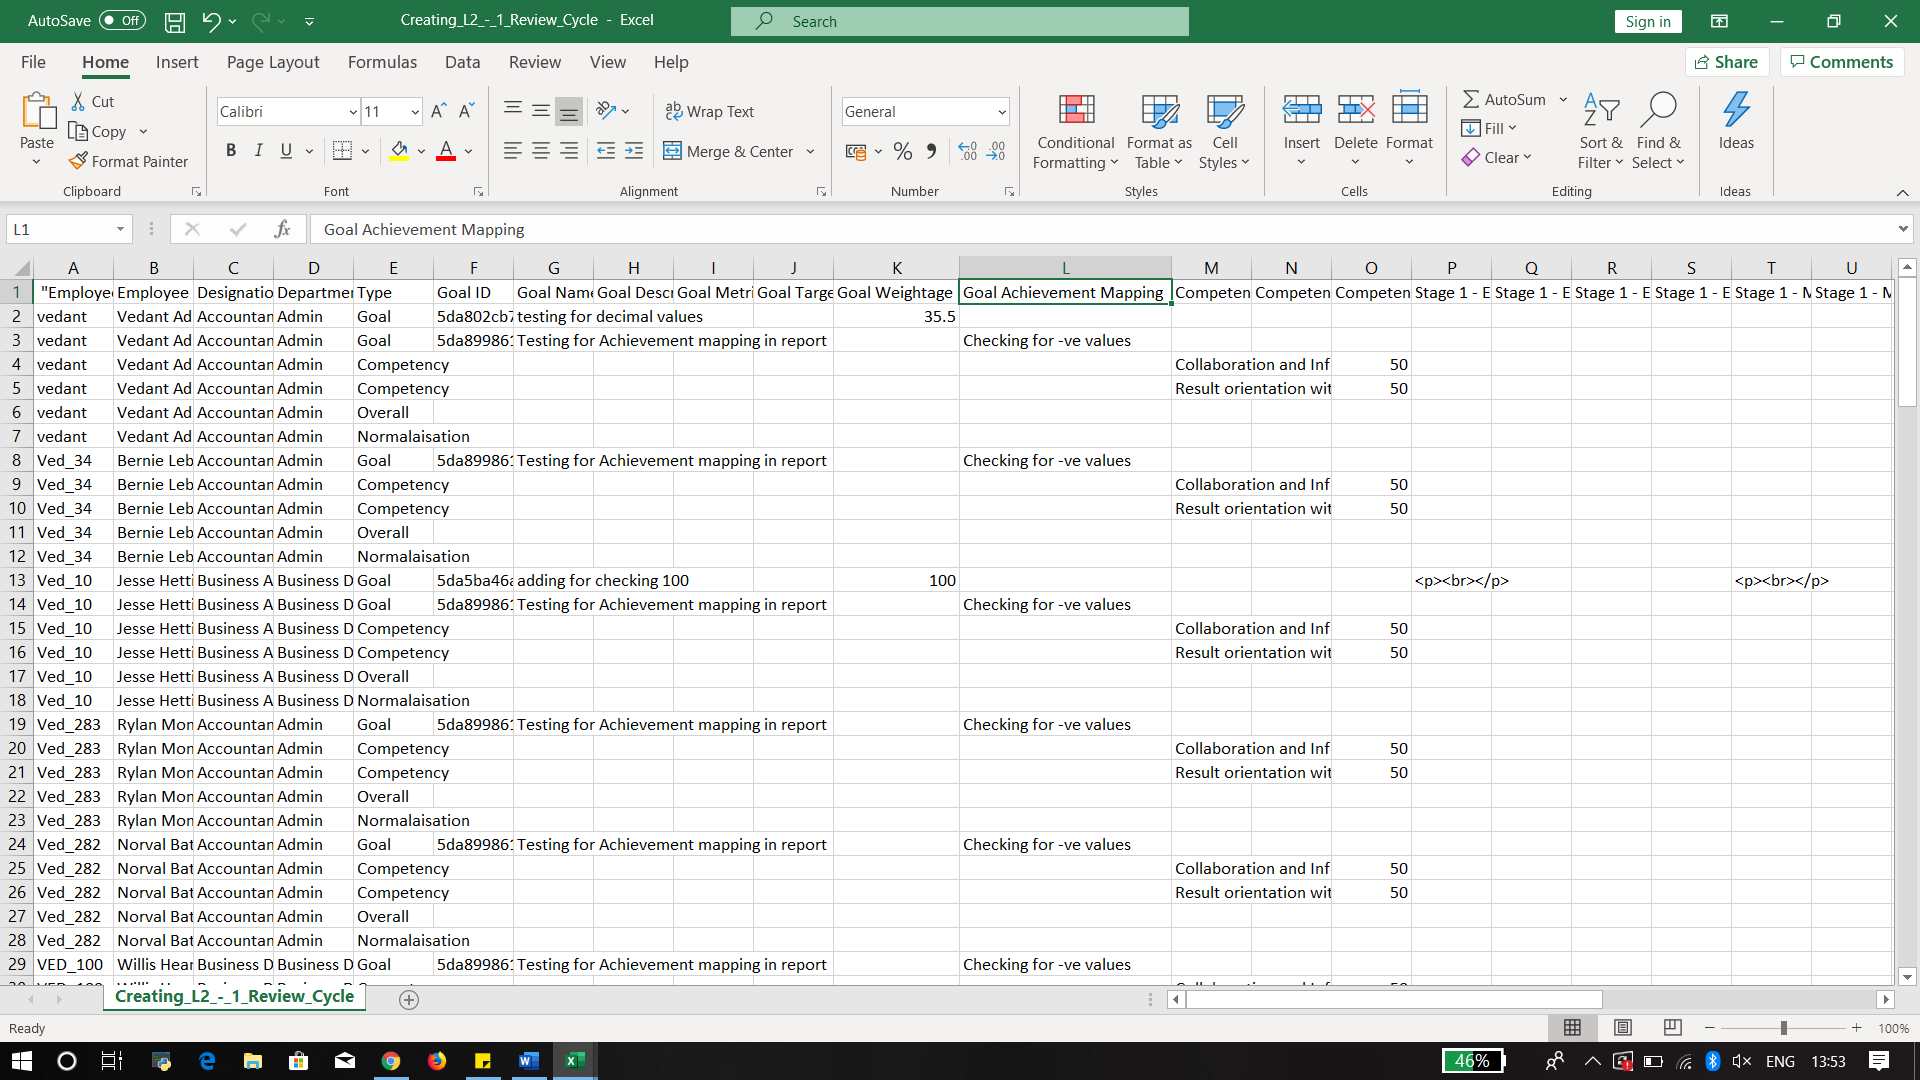Image resolution: width=1920 pixels, height=1080 pixels.
Task: Open the Formulas ribbon tab
Action: [382, 62]
